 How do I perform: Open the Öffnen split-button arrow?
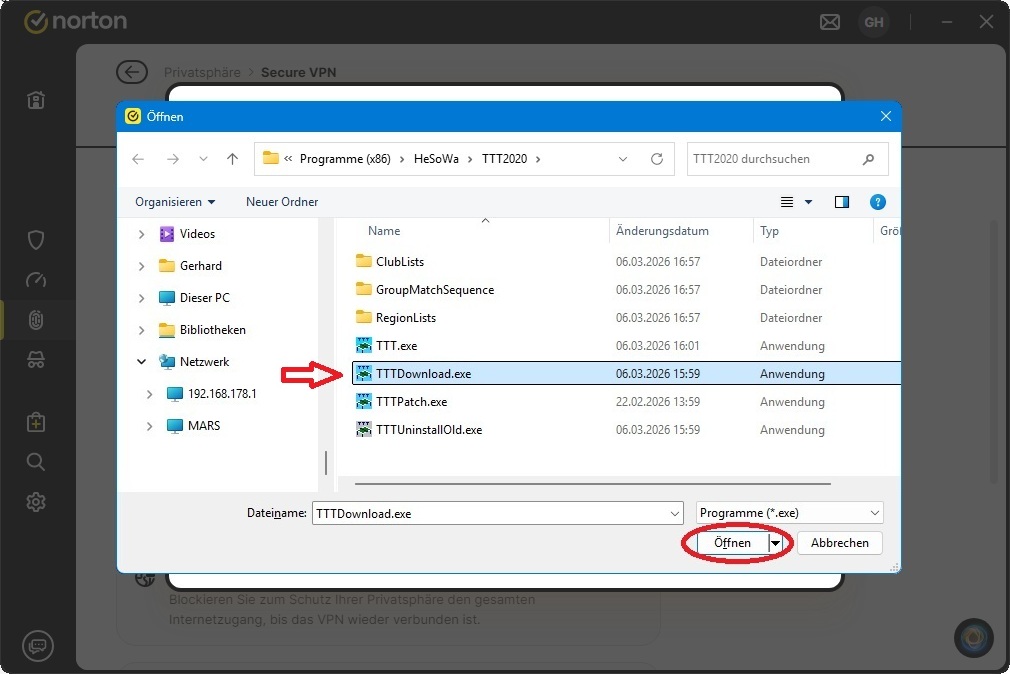tap(776, 543)
